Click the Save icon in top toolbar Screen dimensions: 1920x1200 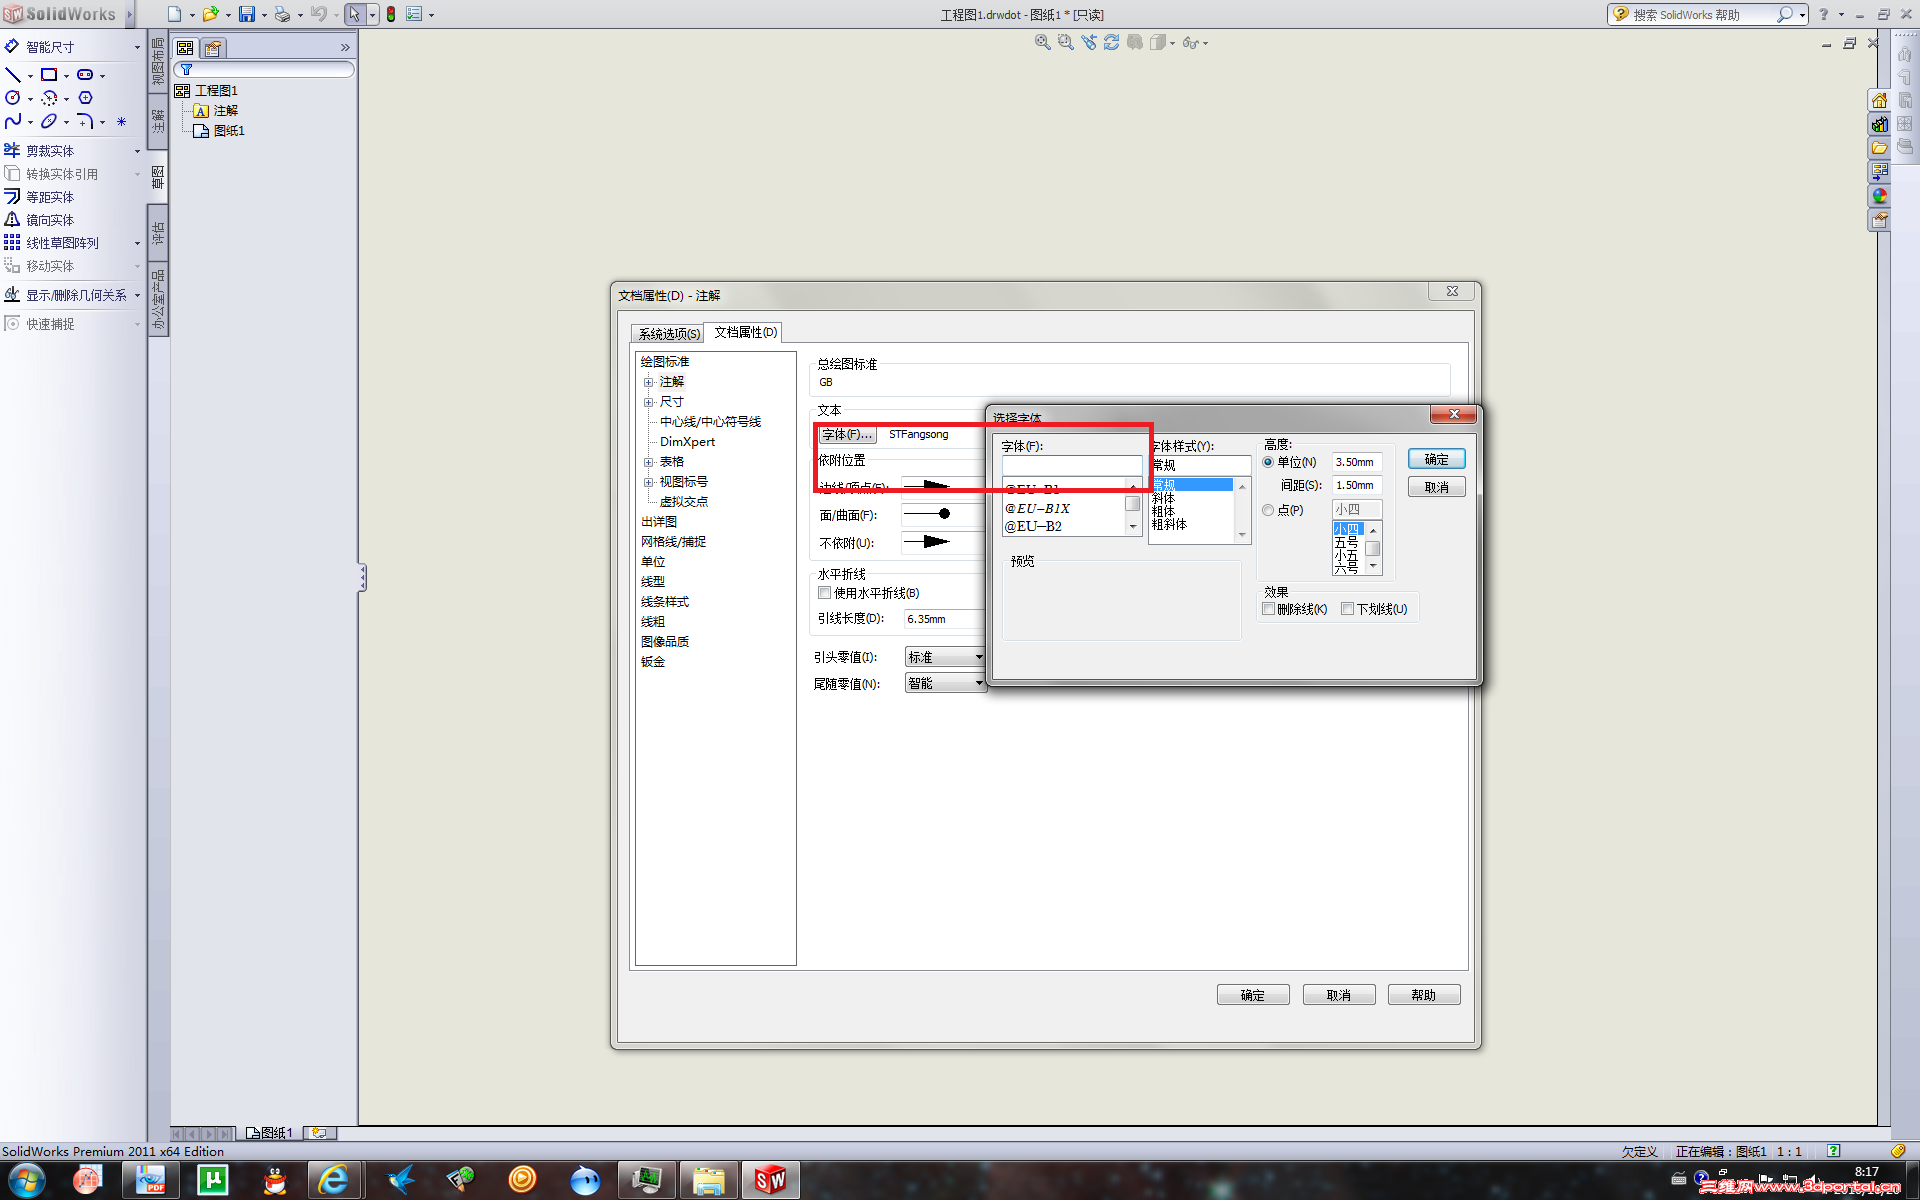pyautogui.click(x=246, y=14)
